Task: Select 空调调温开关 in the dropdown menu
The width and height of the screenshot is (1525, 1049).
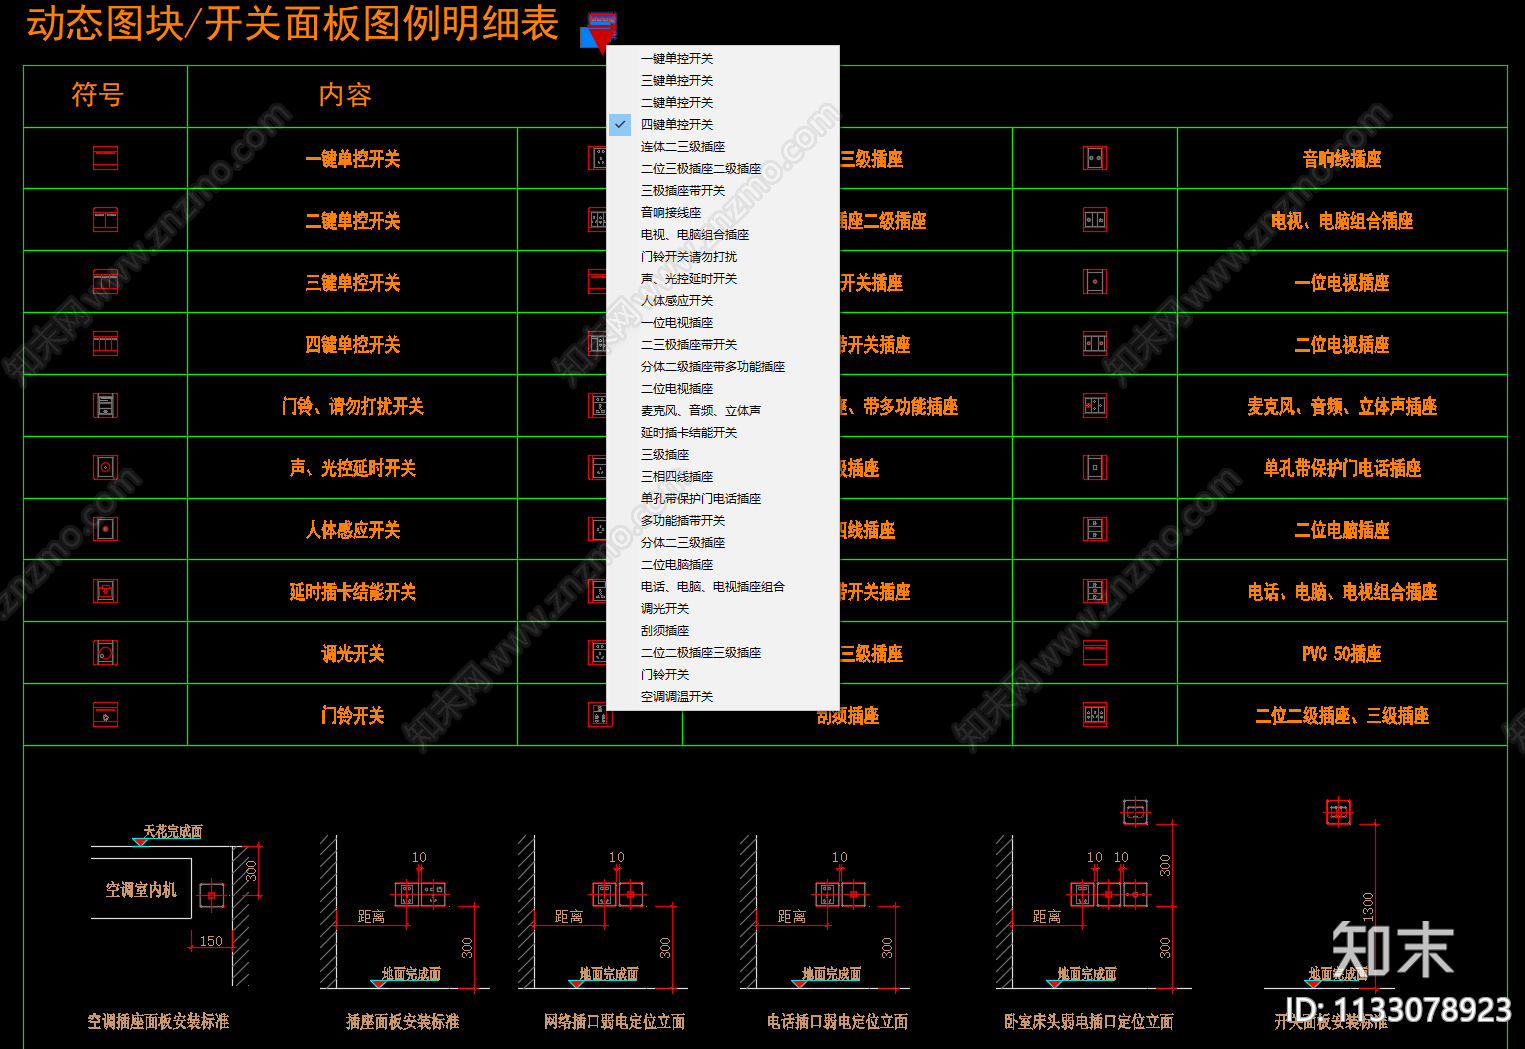Action: [x=677, y=697]
